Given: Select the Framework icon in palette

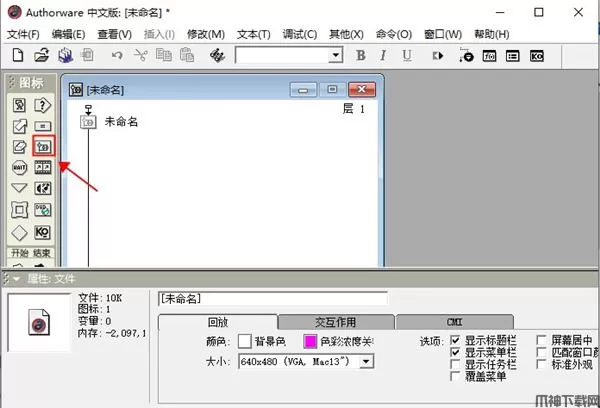Looking at the screenshot, I should pos(19,210).
